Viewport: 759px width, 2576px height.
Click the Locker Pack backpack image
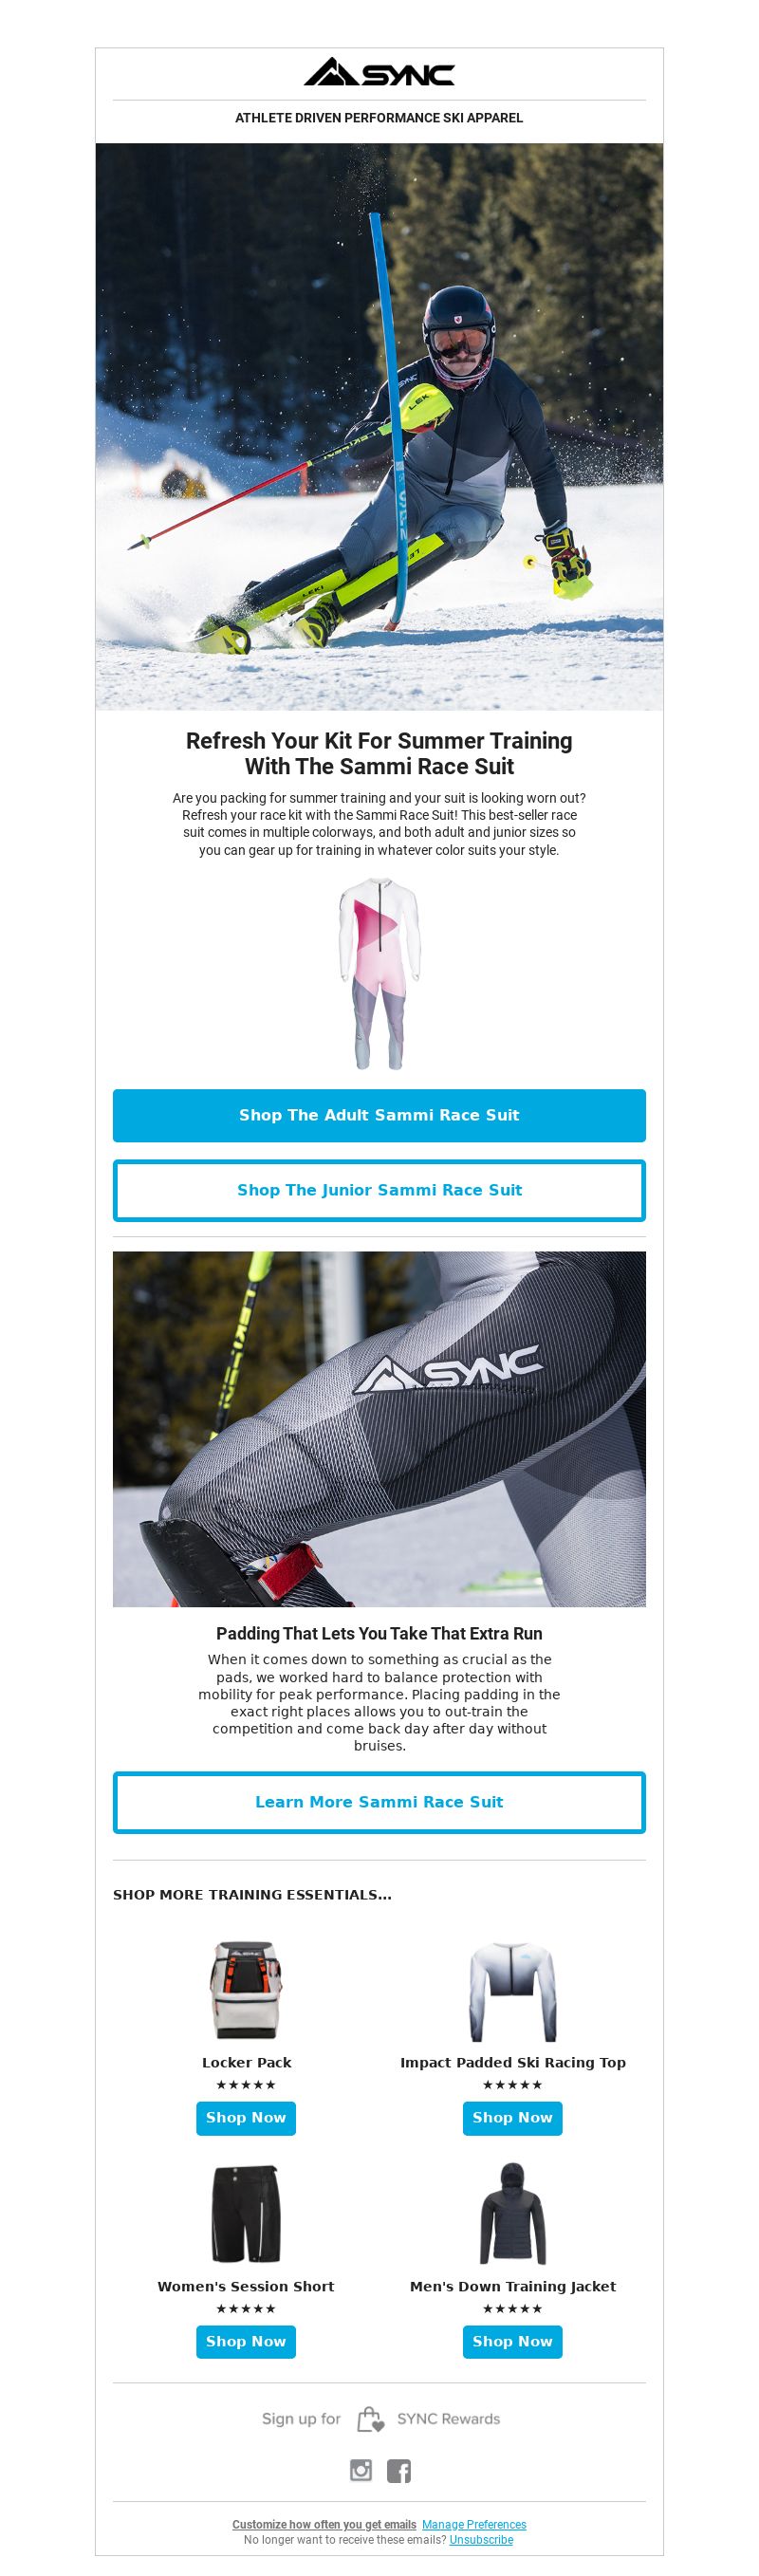(x=246, y=1991)
